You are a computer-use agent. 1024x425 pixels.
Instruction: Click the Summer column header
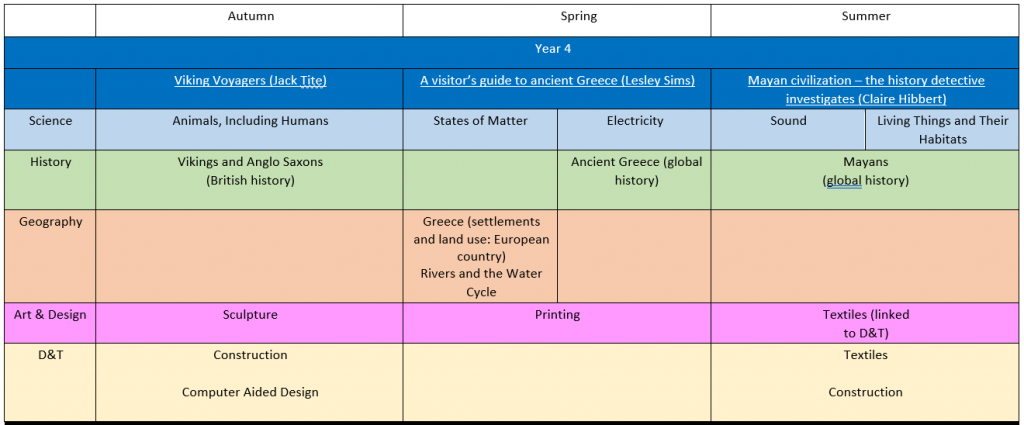866,16
